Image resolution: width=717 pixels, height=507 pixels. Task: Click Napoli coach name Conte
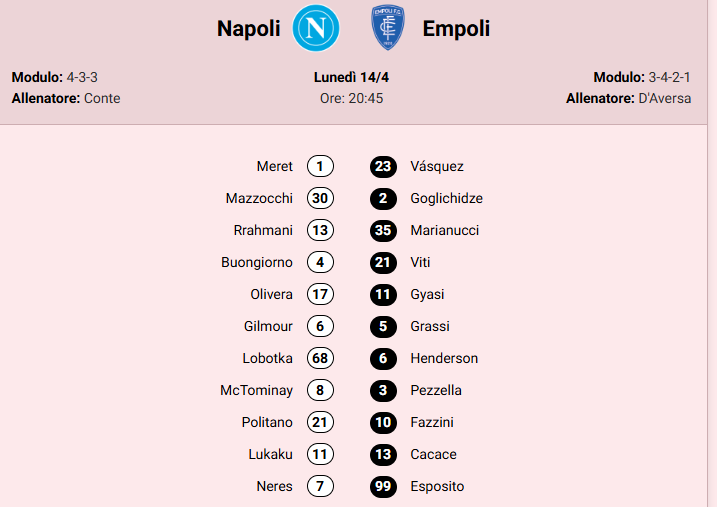[x=102, y=98]
